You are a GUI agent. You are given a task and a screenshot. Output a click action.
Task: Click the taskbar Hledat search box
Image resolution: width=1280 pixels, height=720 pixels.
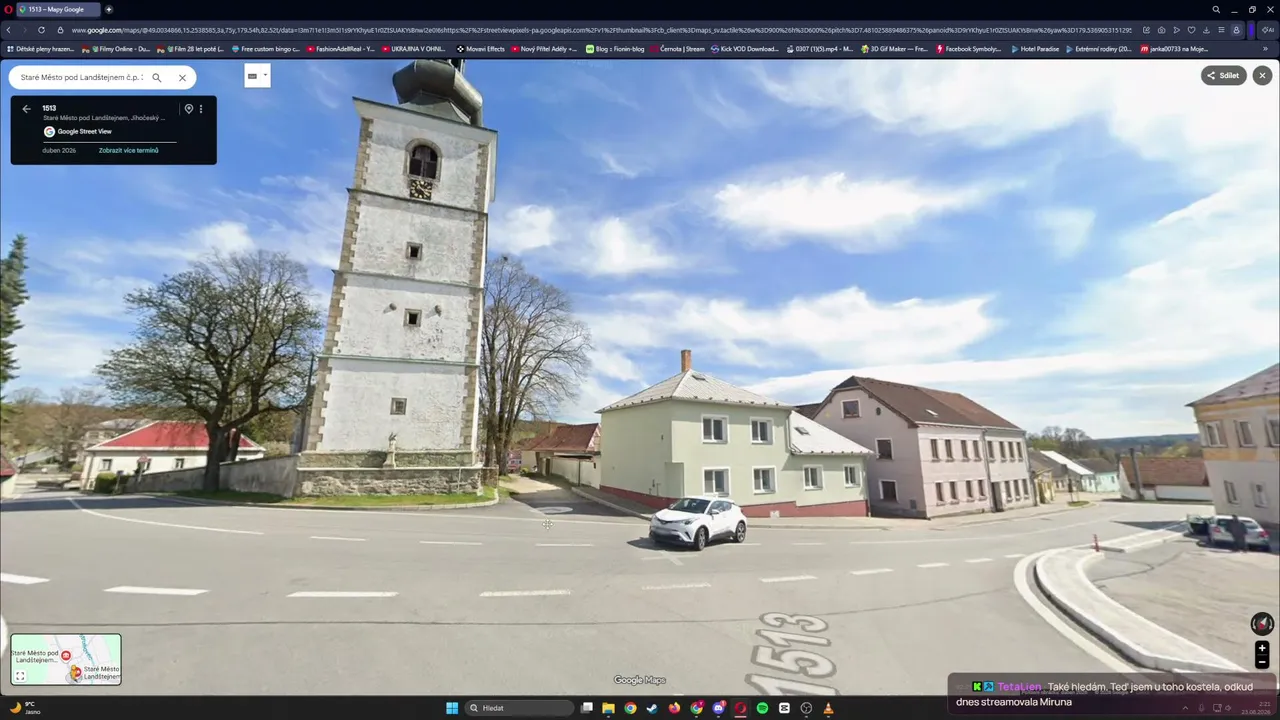[521, 708]
